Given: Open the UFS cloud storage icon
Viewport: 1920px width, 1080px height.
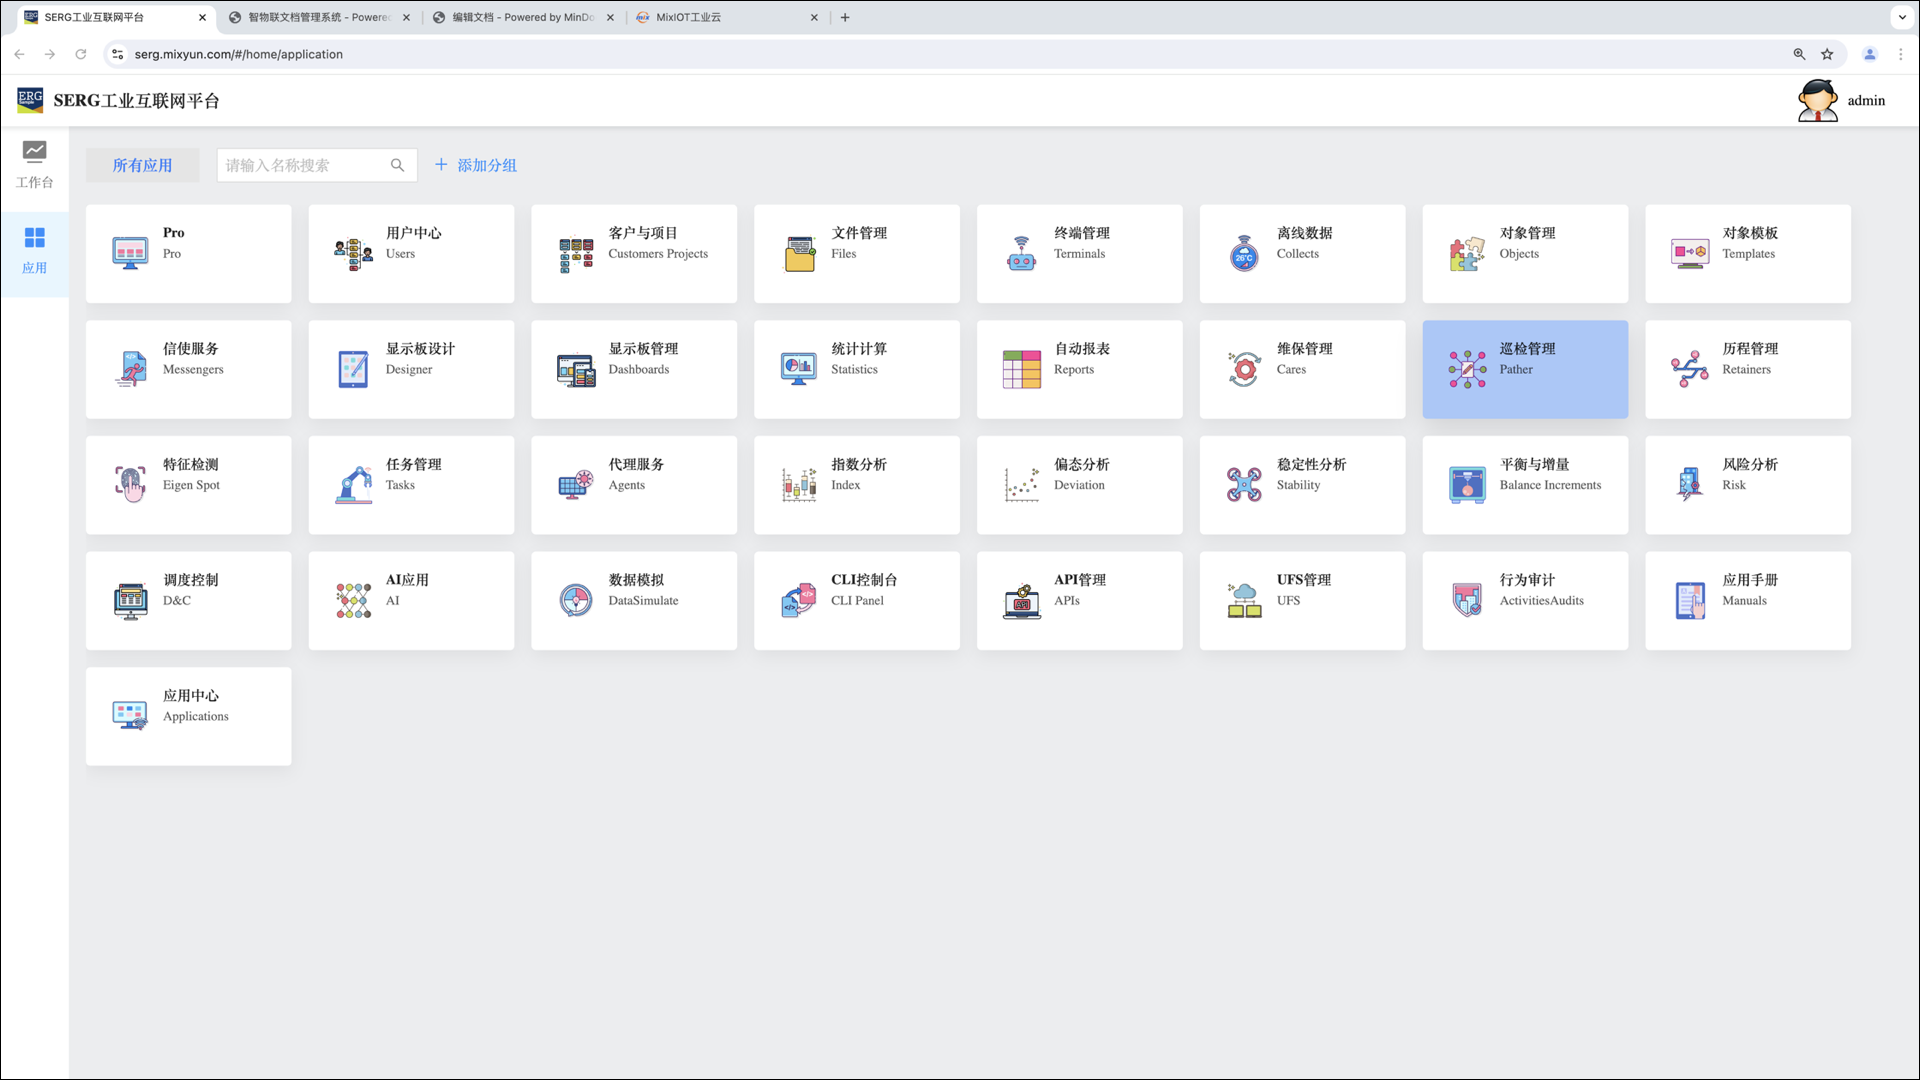Looking at the screenshot, I should click(x=1243, y=600).
